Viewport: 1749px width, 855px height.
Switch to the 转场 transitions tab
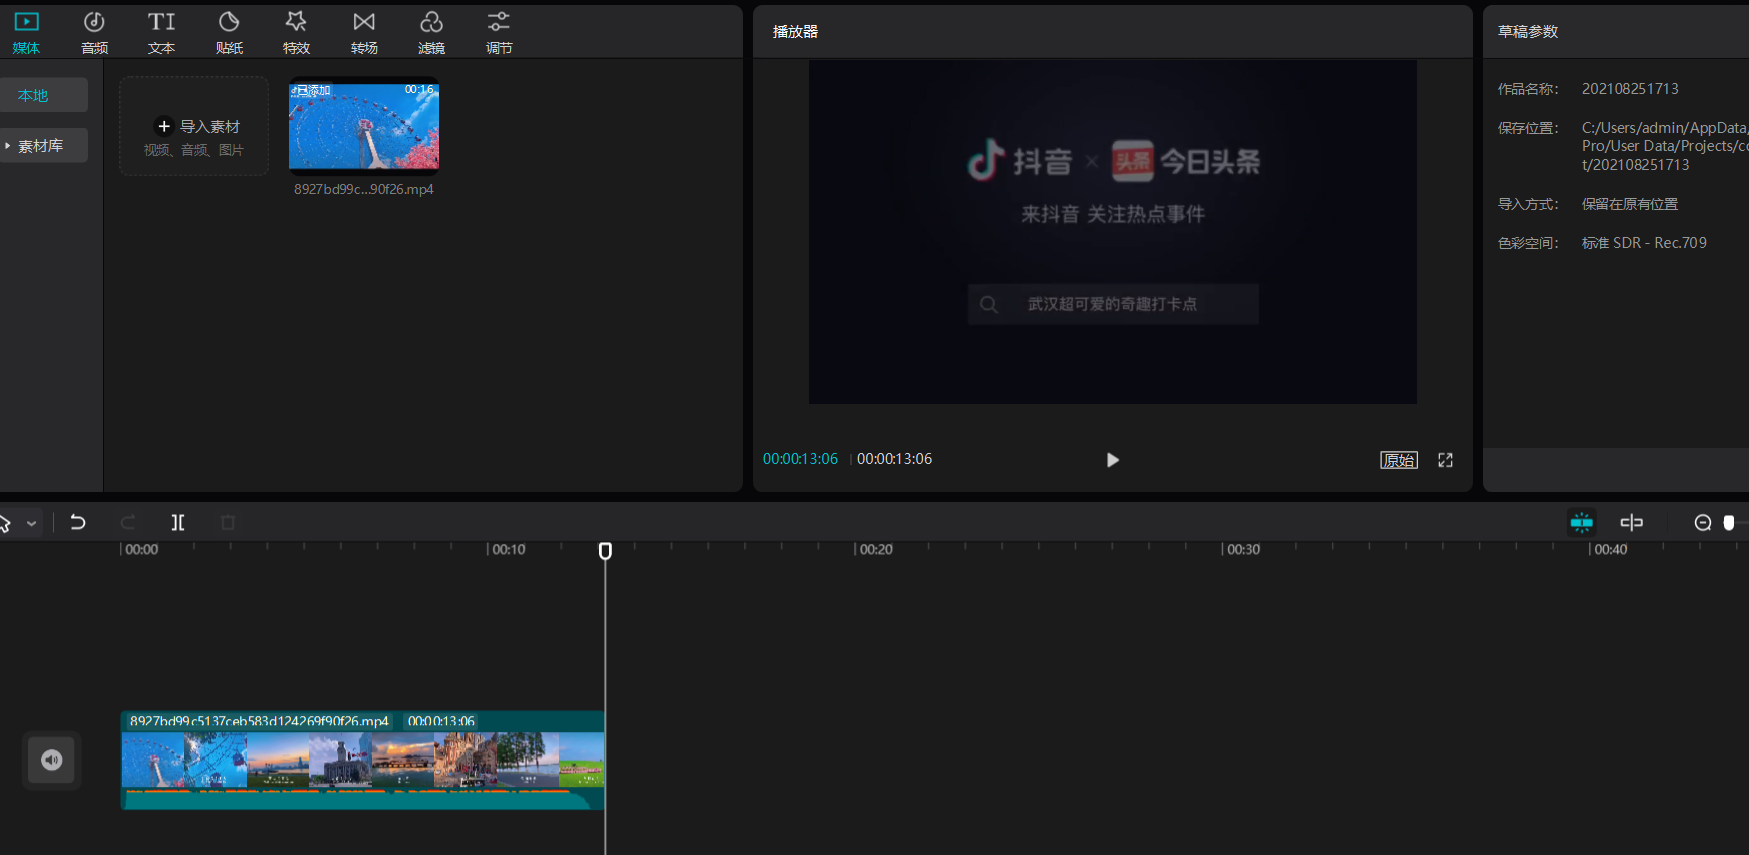pyautogui.click(x=364, y=32)
